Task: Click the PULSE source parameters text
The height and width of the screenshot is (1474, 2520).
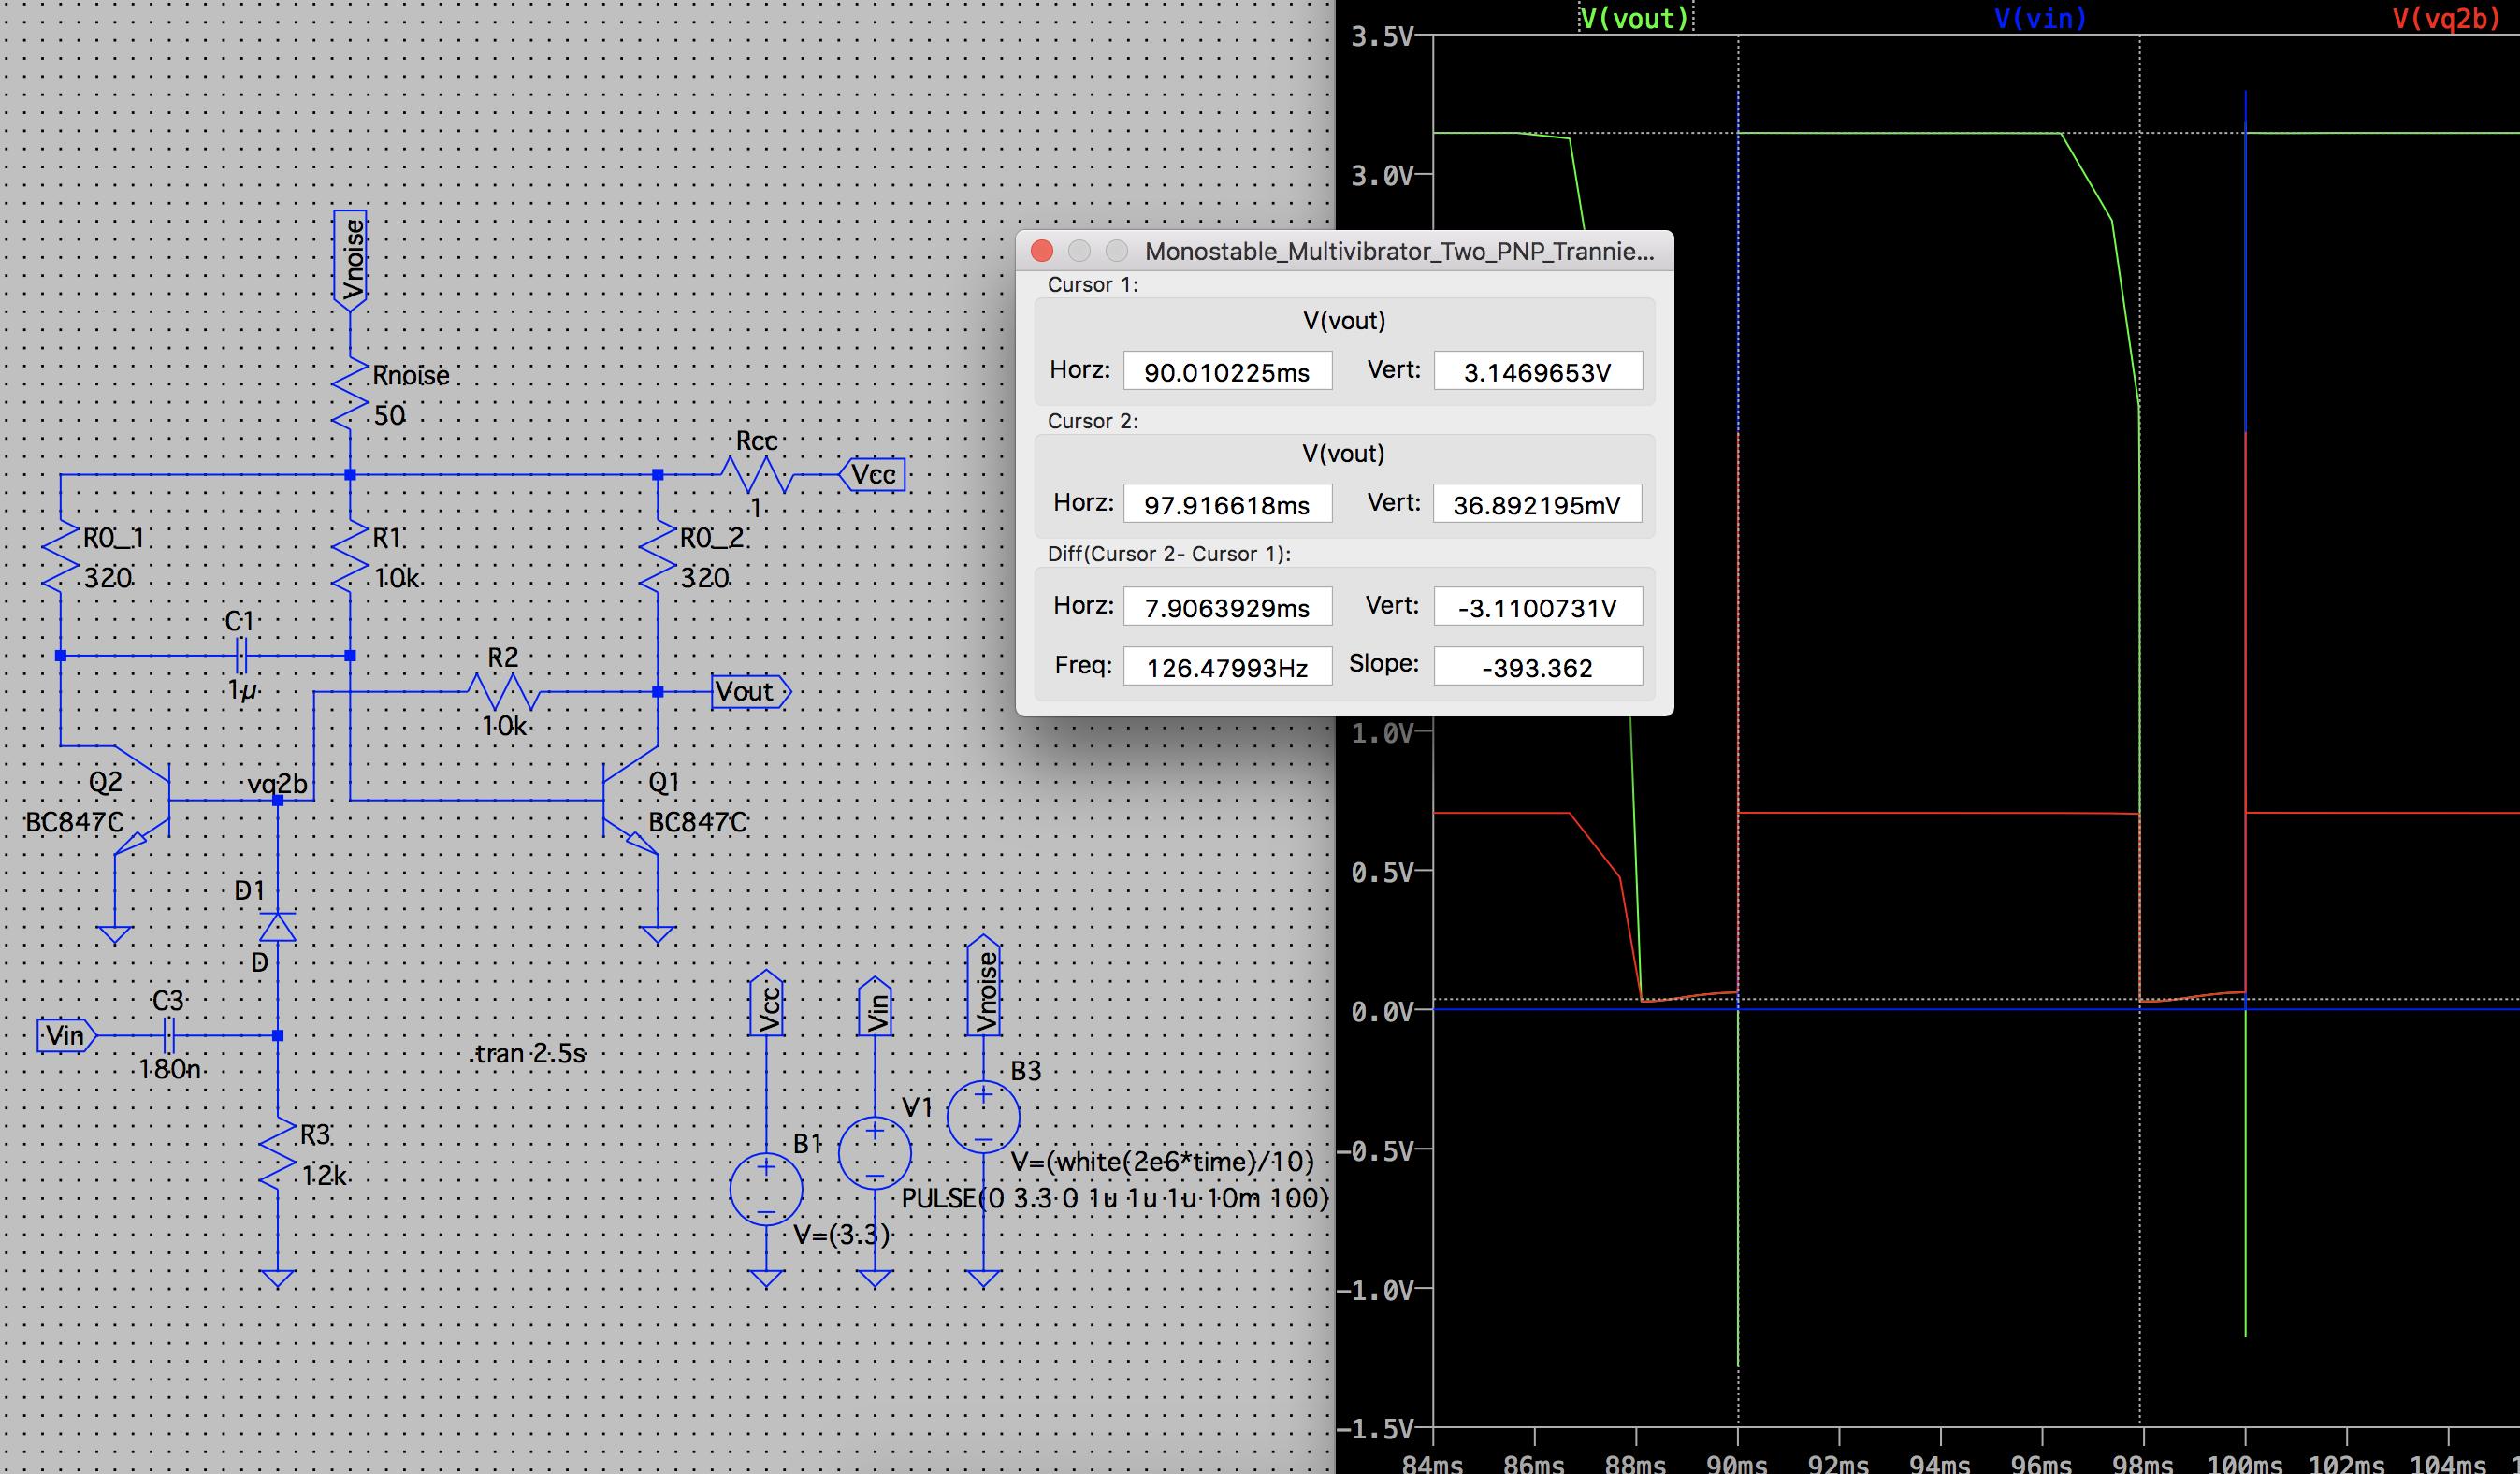Action: [1115, 1198]
